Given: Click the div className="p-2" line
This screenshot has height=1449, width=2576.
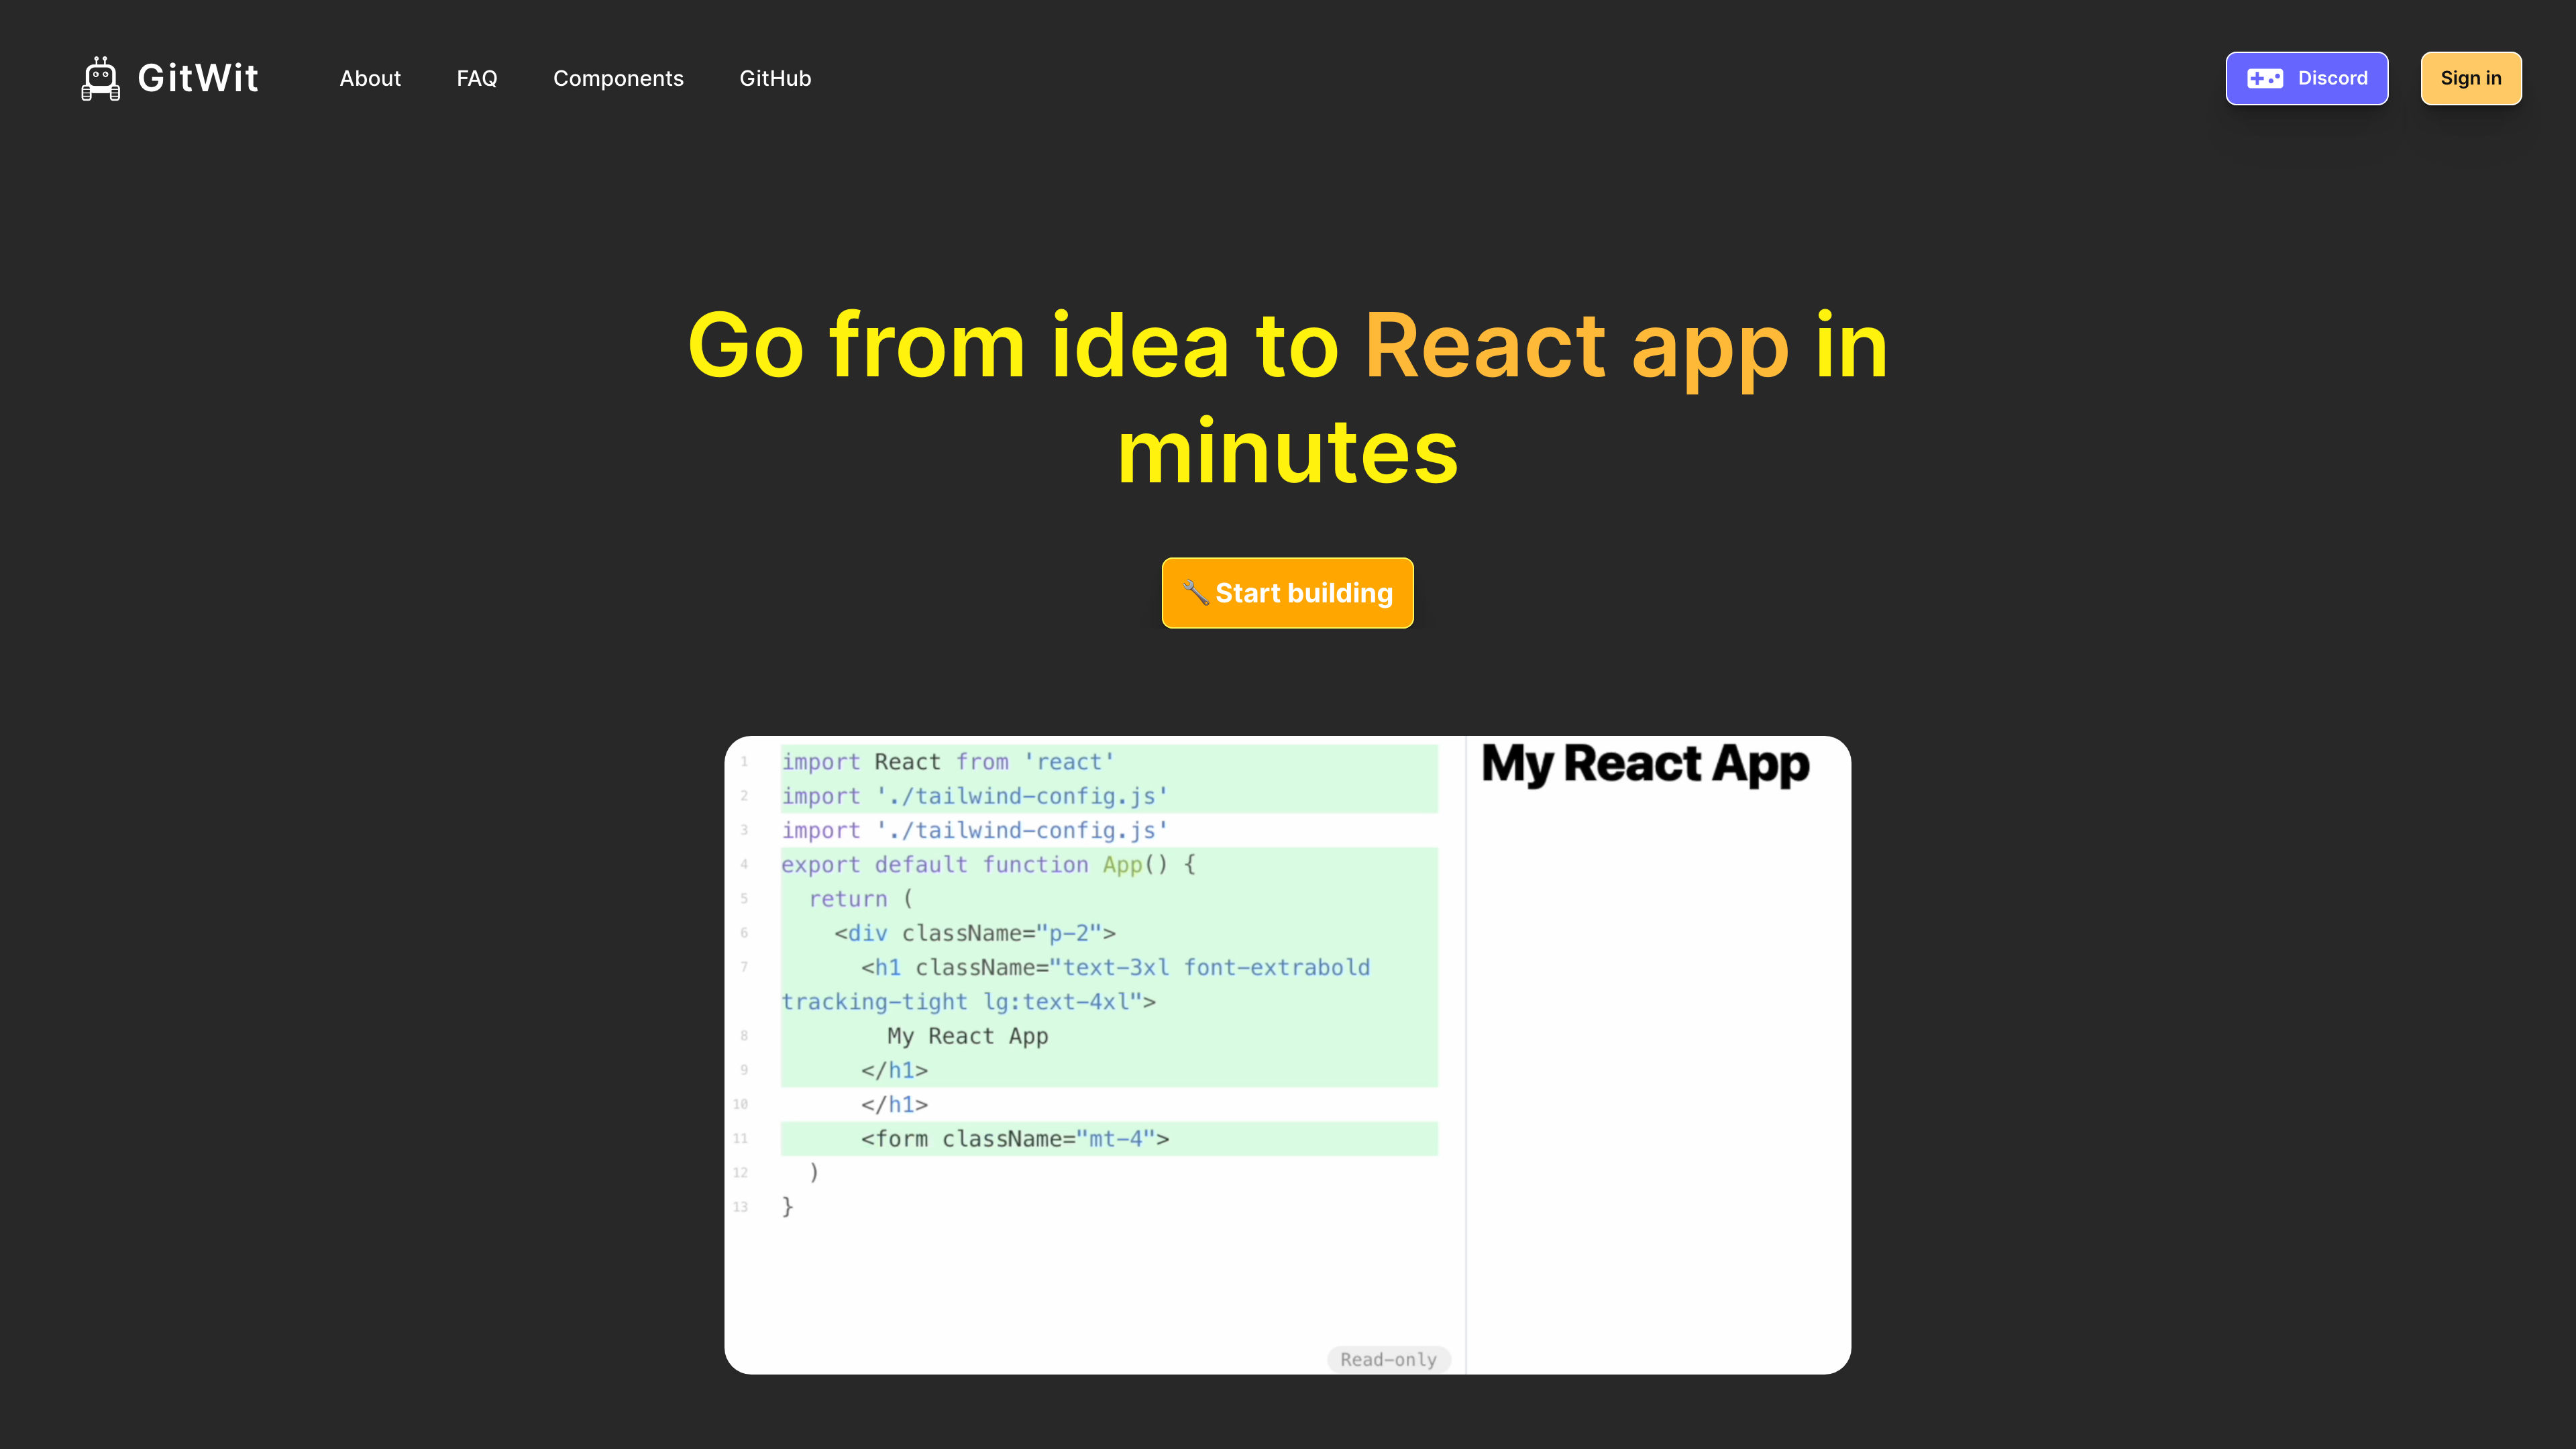Looking at the screenshot, I should pyautogui.click(x=975, y=933).
